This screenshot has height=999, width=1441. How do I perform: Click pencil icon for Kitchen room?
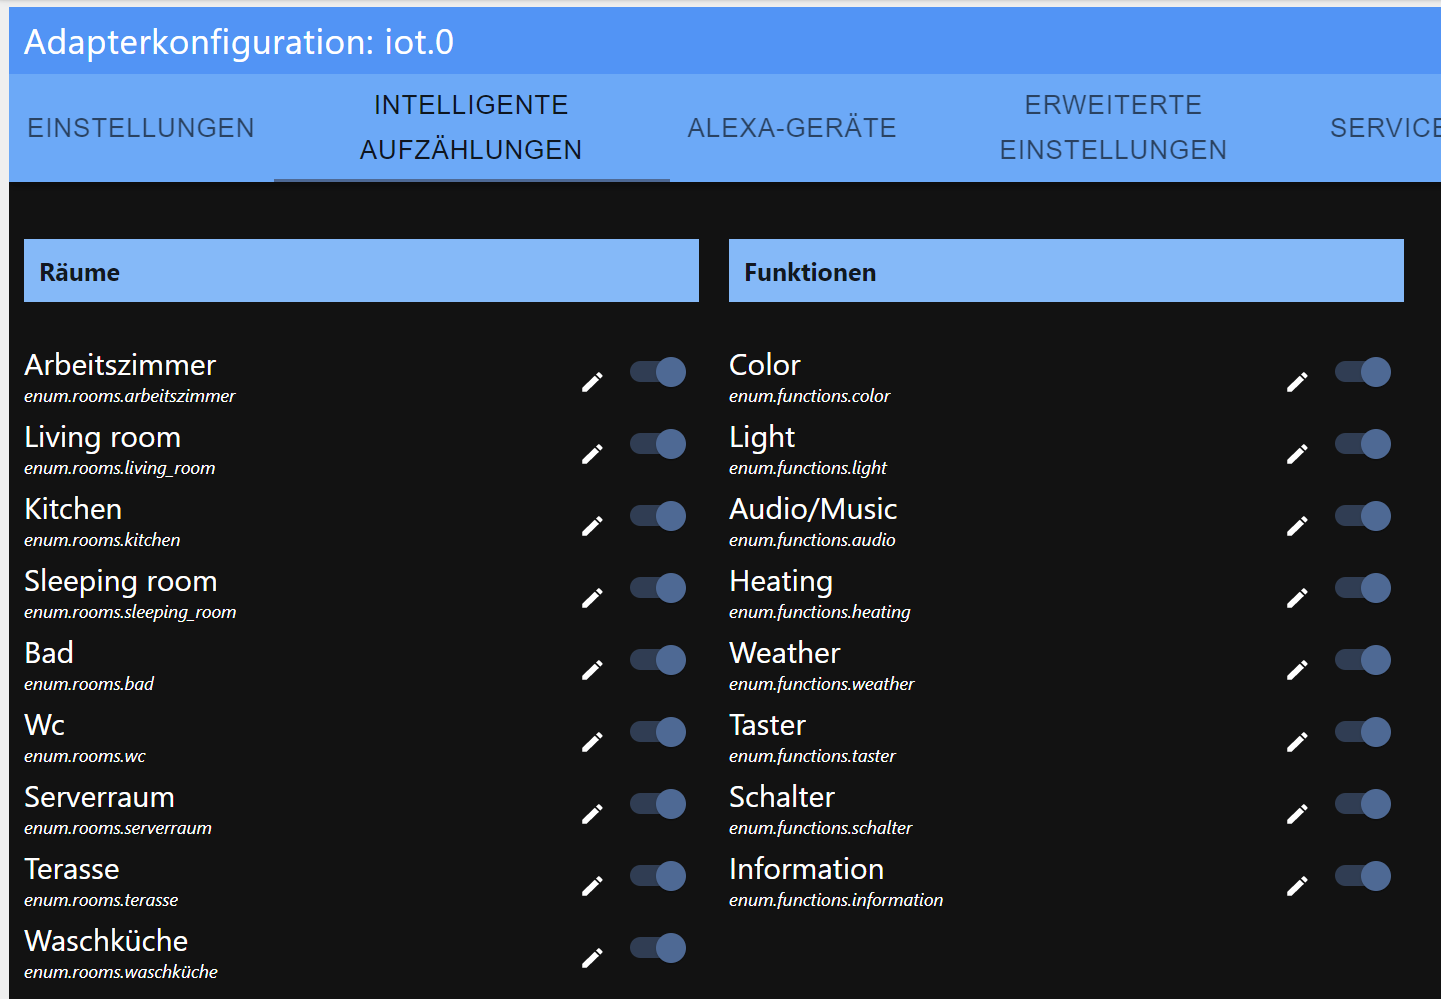[x=592, y=526]
